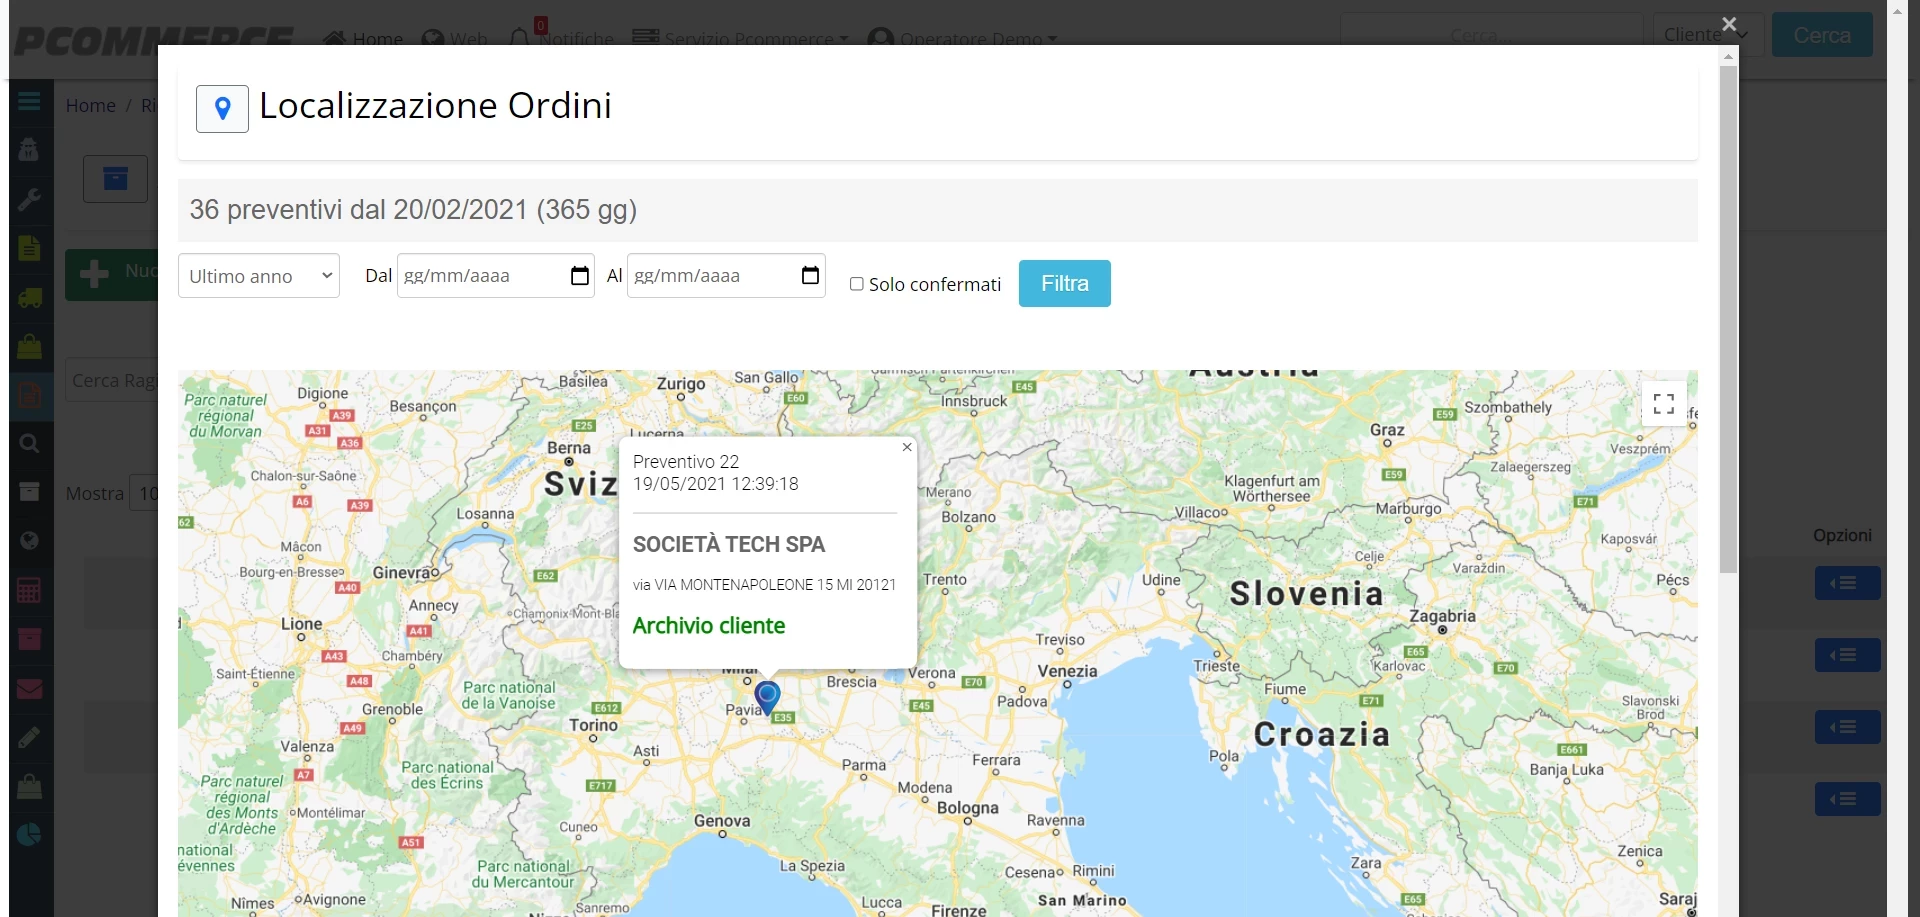Open the globe section in sidebar

click(x=29, y=541)
